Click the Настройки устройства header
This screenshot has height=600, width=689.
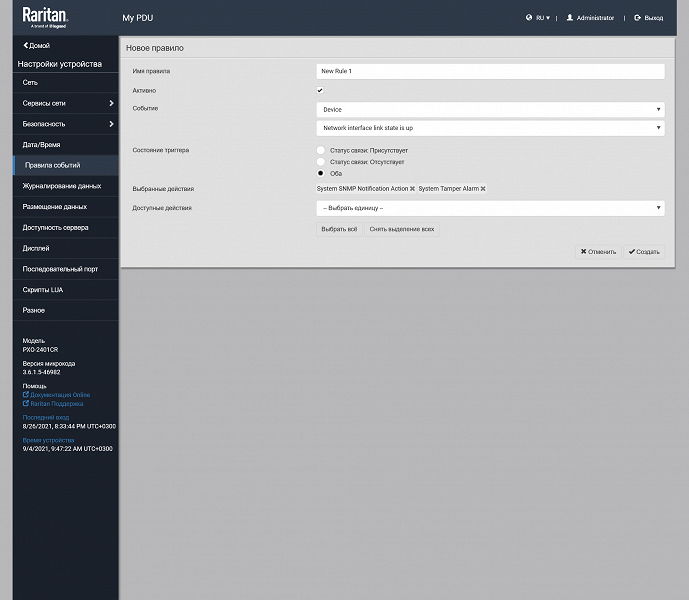[x=60, y=64]
